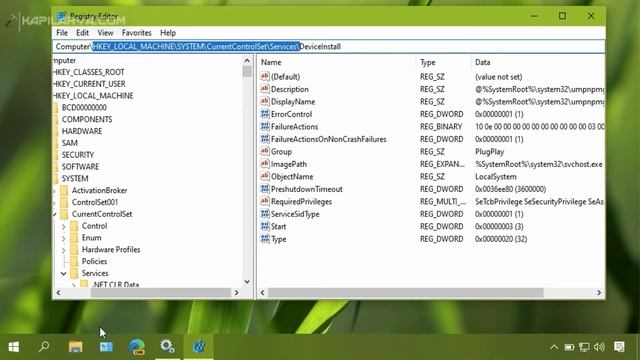Select the BCD00000000 key

tap(84, 108)
